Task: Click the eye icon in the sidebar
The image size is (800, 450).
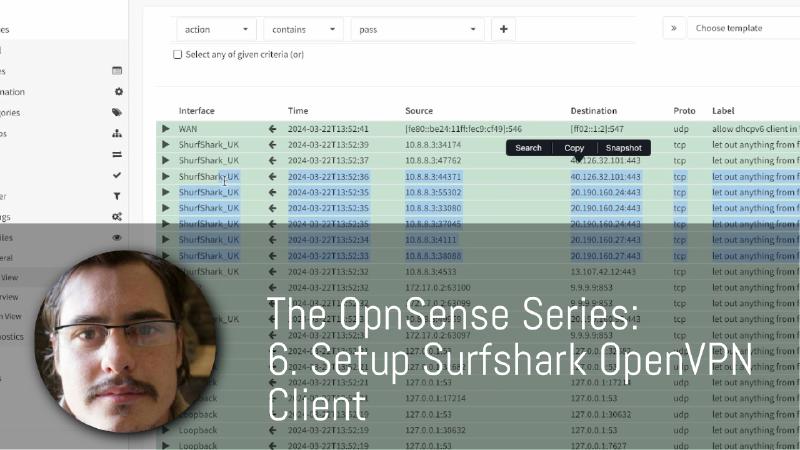Action: pyautogui.click(x=117, y=237)
